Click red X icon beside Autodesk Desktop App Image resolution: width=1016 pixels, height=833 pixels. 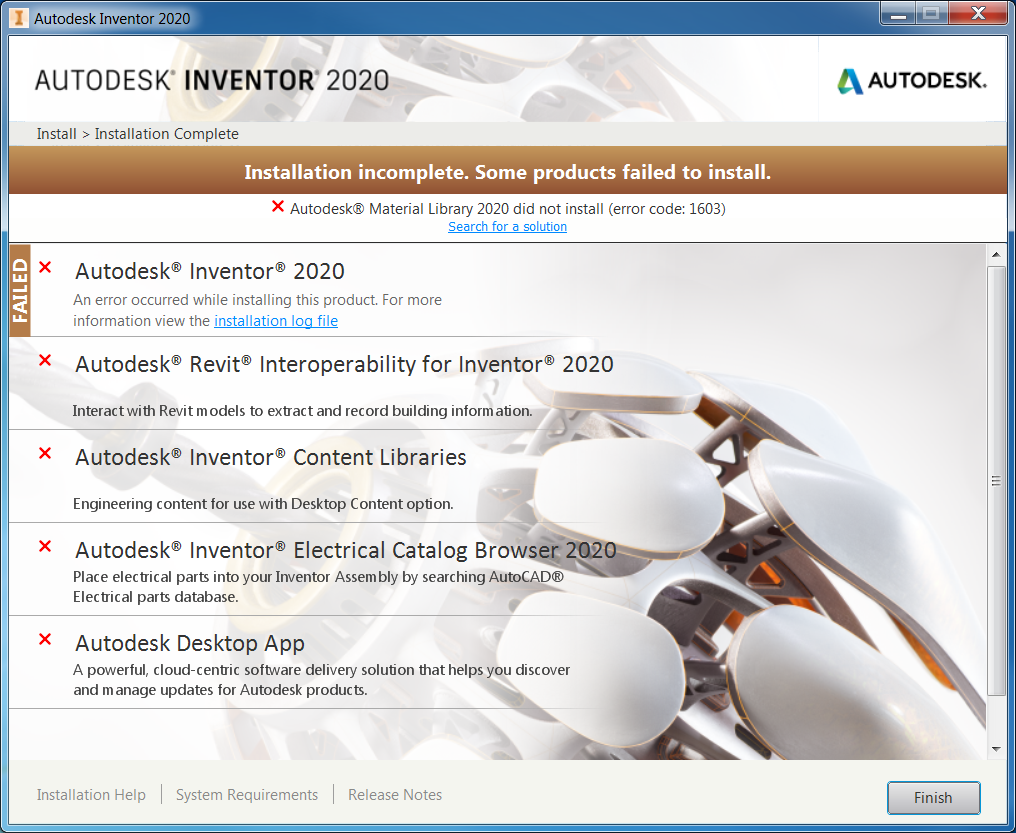pos(45,639)
